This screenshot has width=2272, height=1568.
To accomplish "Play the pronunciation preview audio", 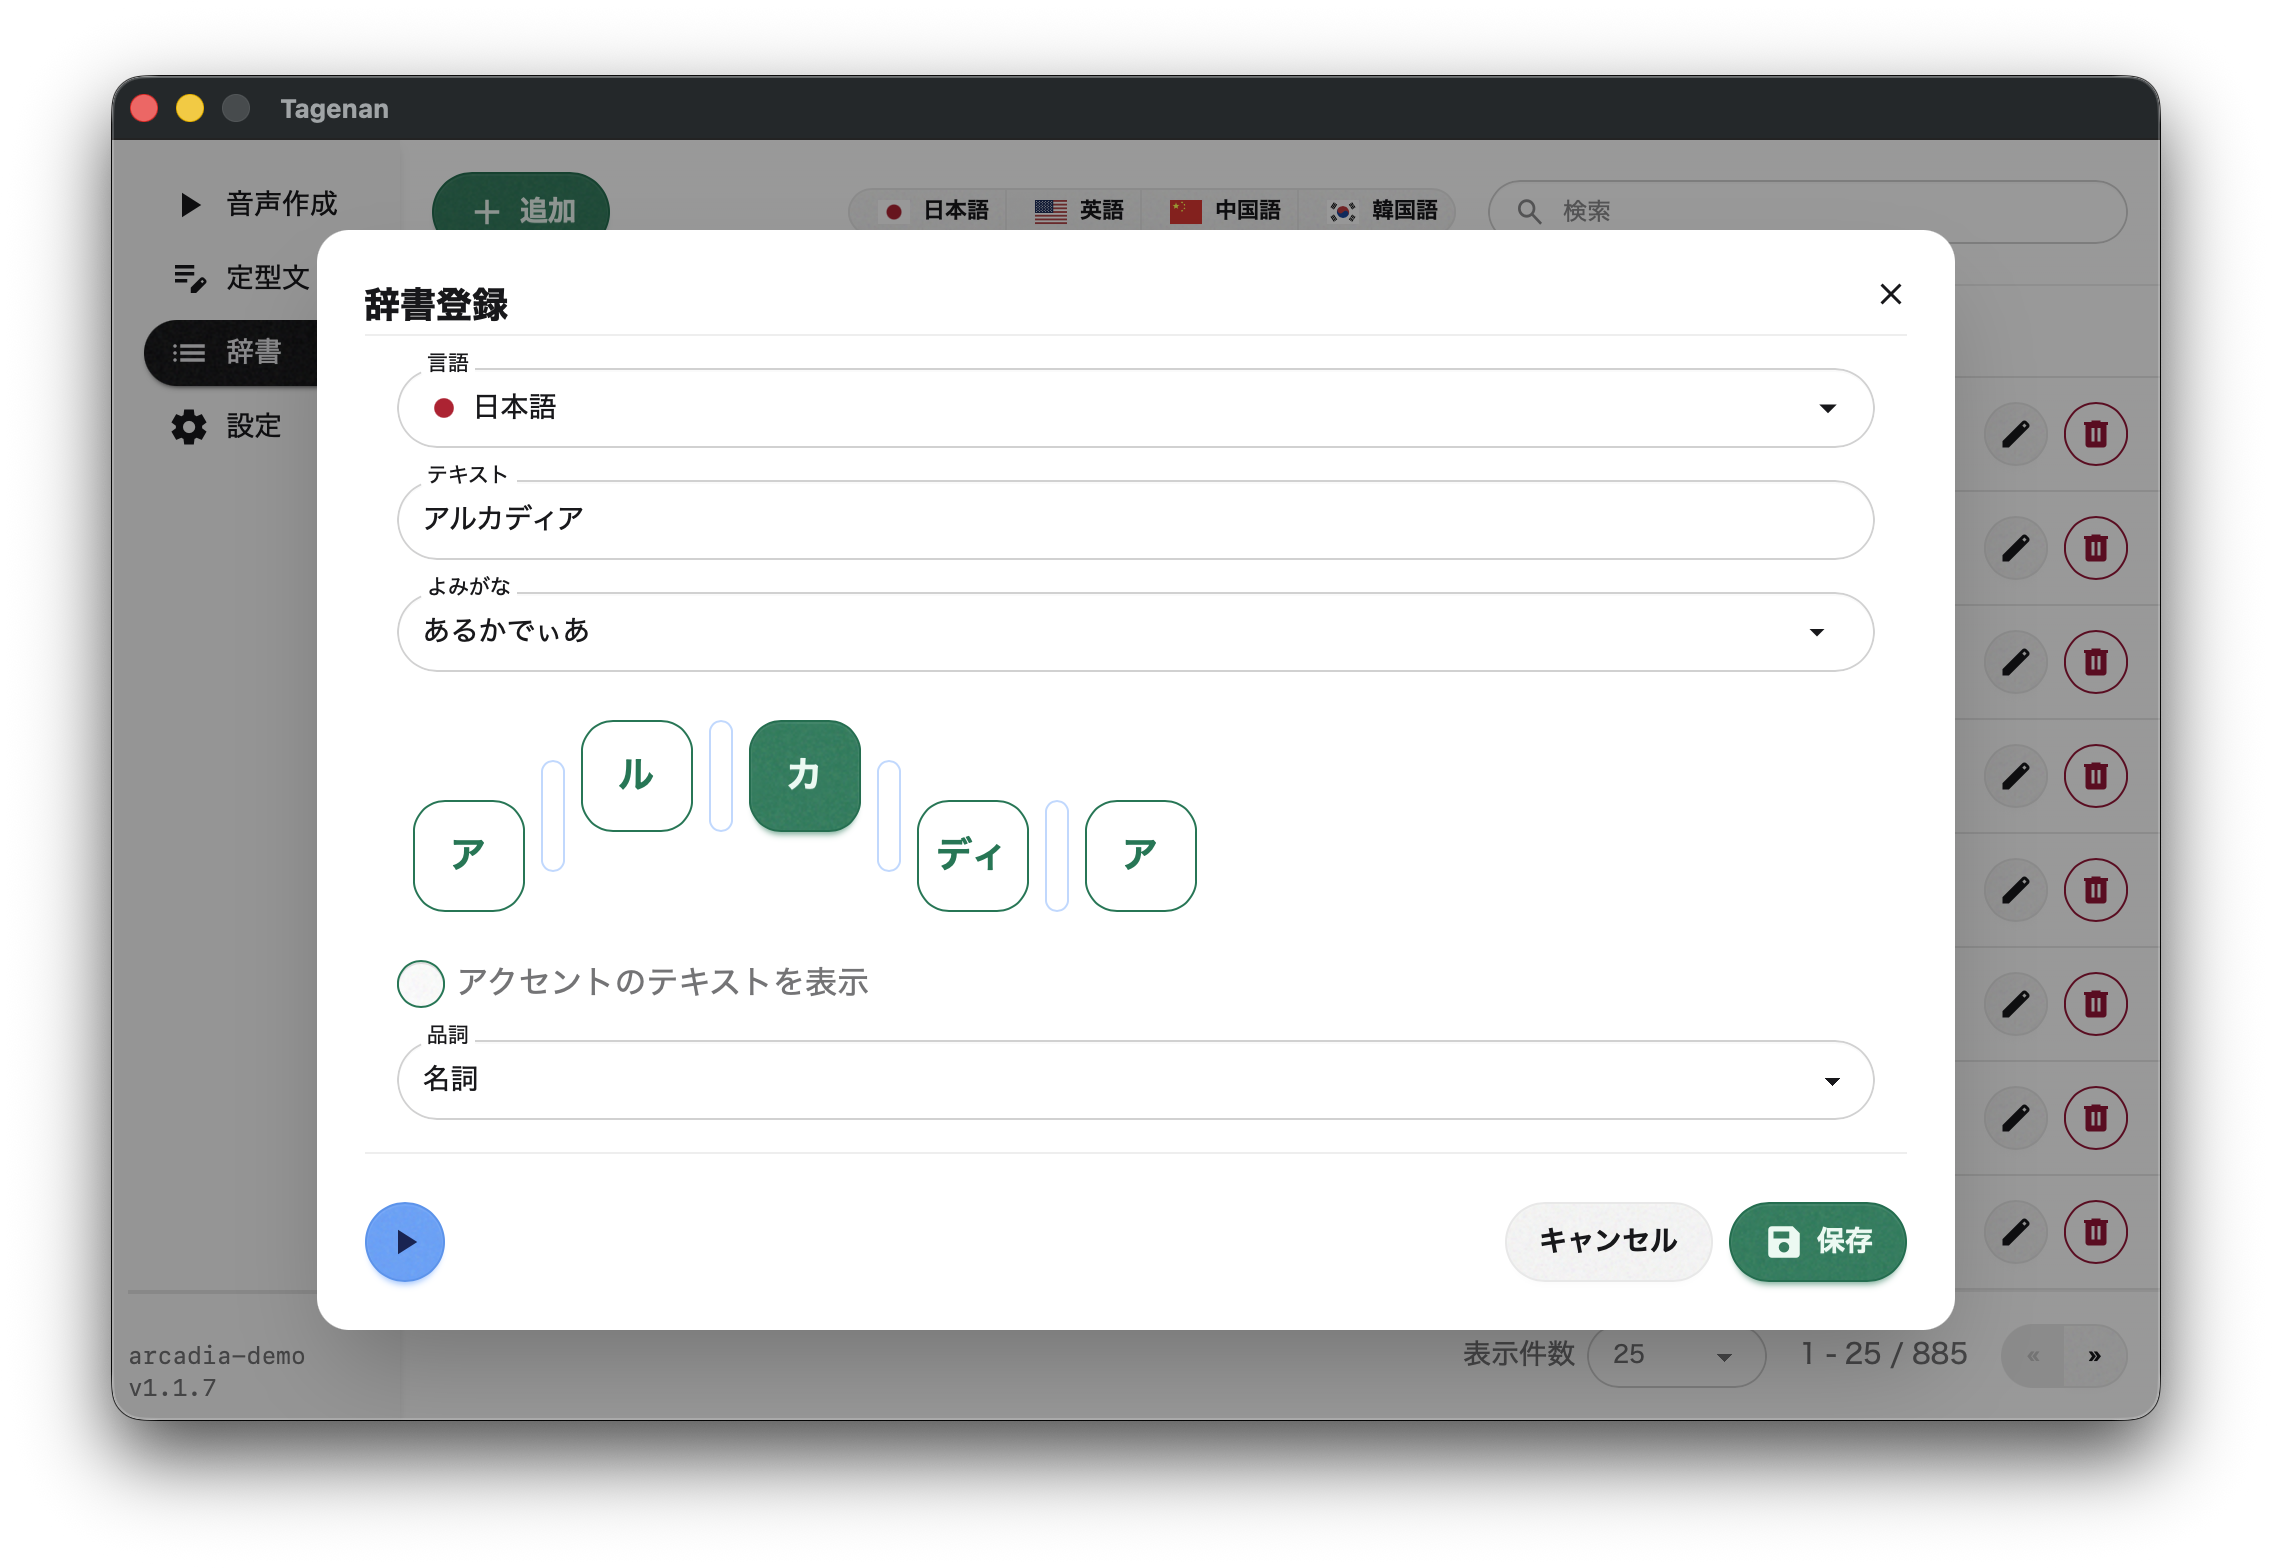I will 404,1241.
